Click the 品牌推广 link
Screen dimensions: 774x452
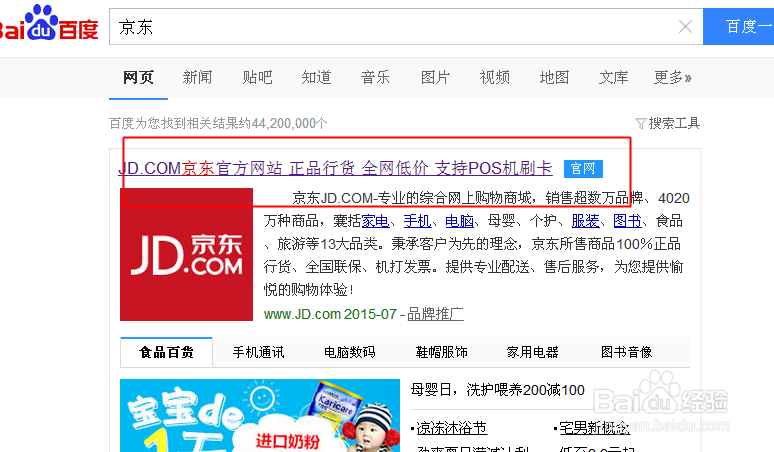[435, 314]
